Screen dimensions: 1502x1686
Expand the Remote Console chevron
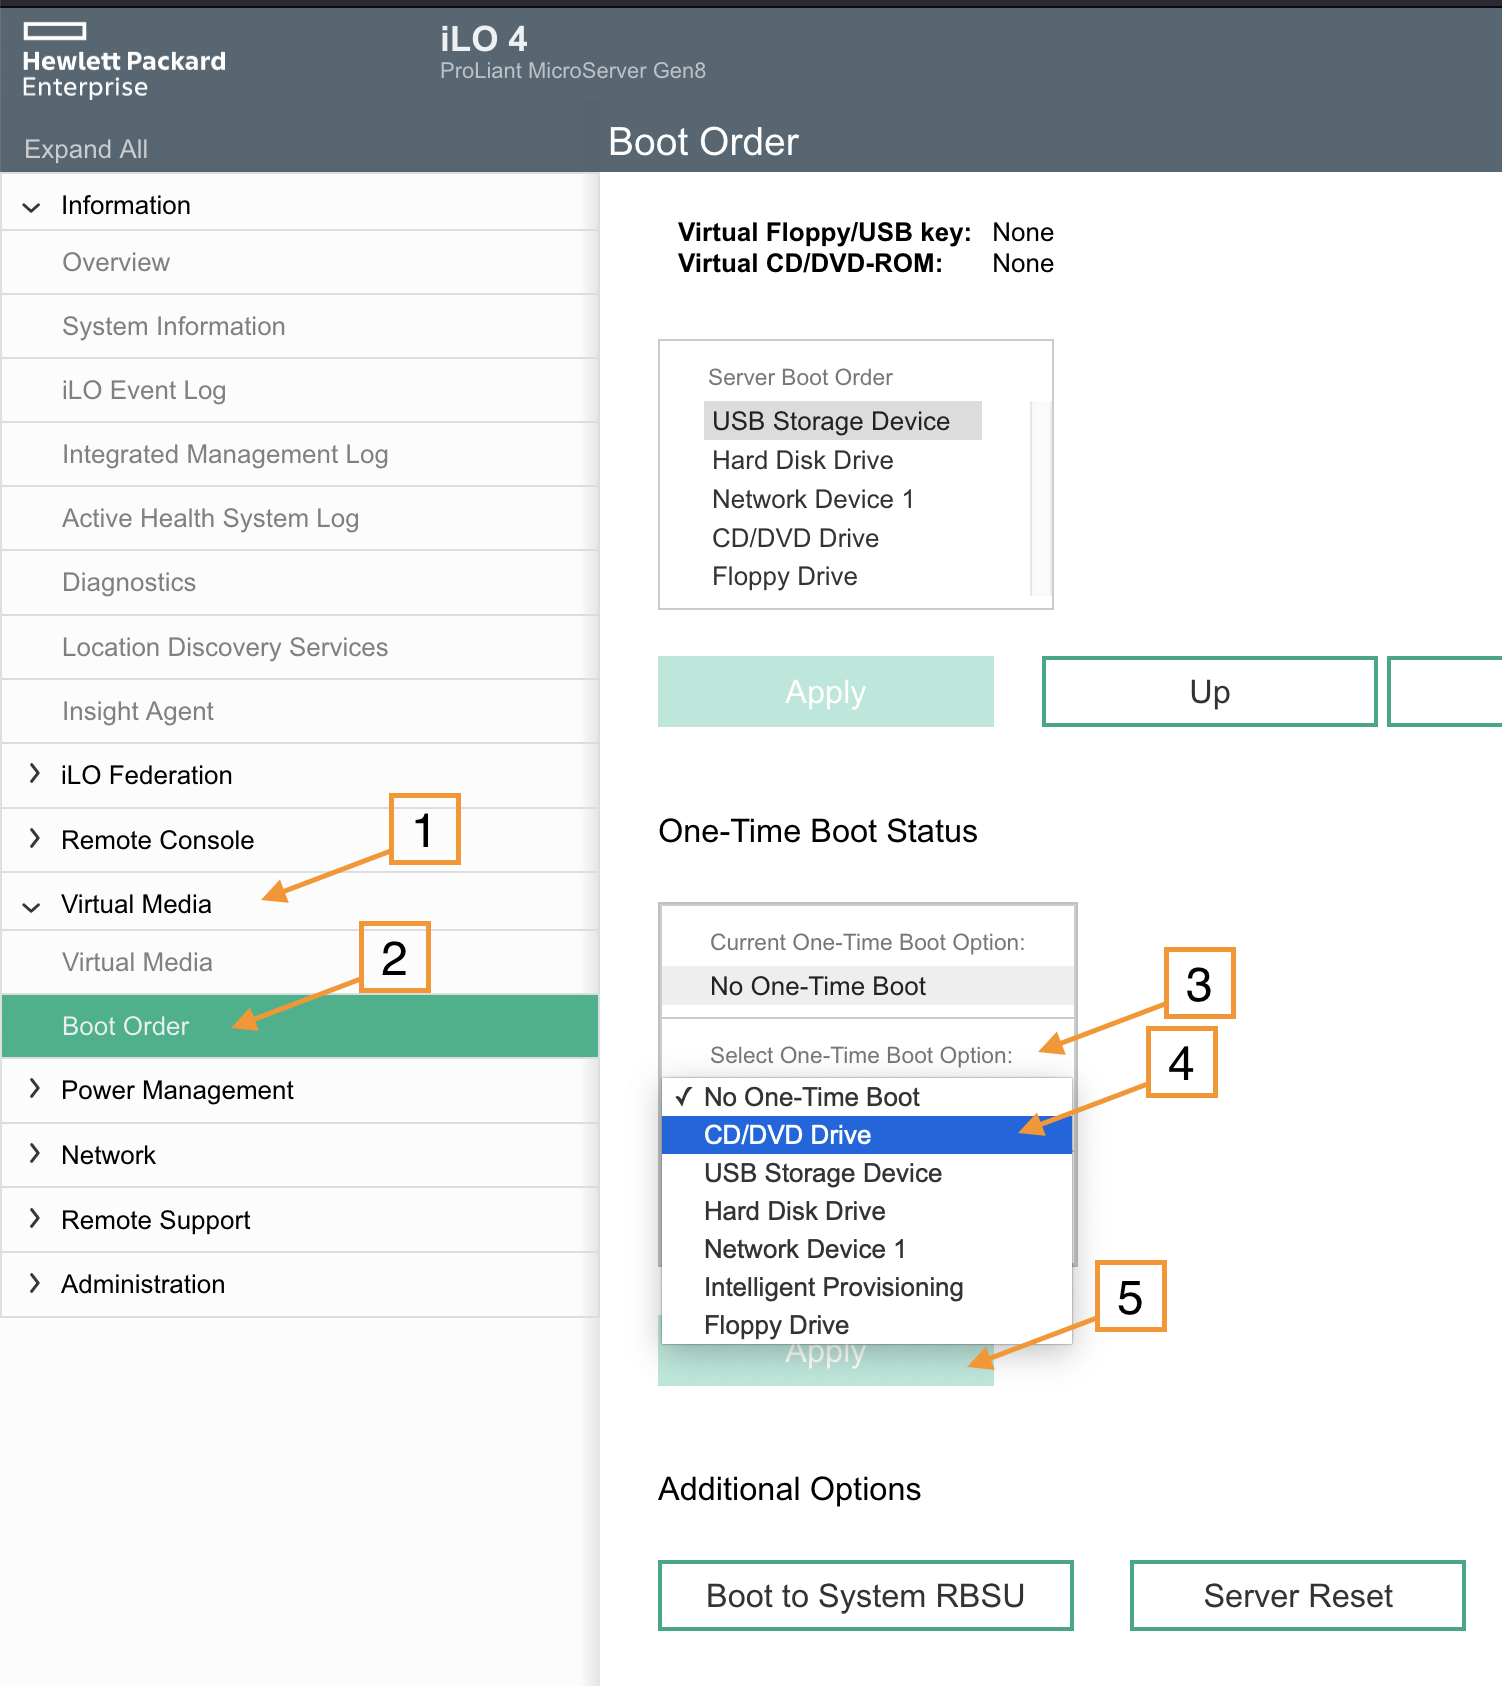click(35, 839)
